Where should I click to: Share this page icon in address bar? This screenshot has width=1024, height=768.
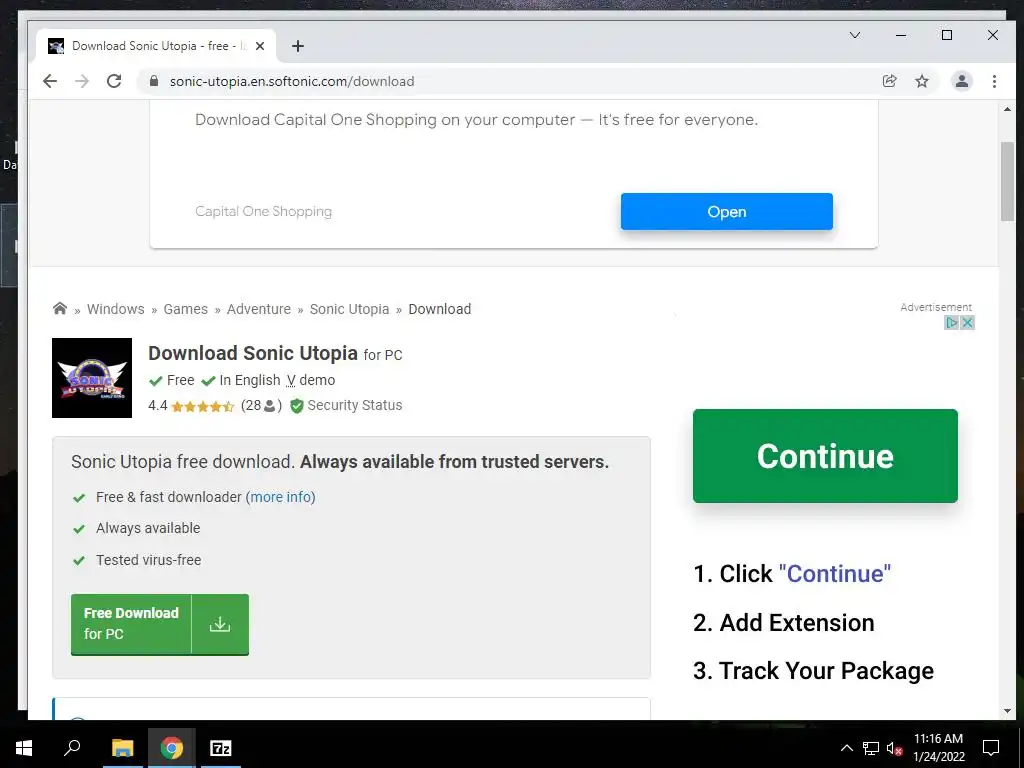click(889, 81)
